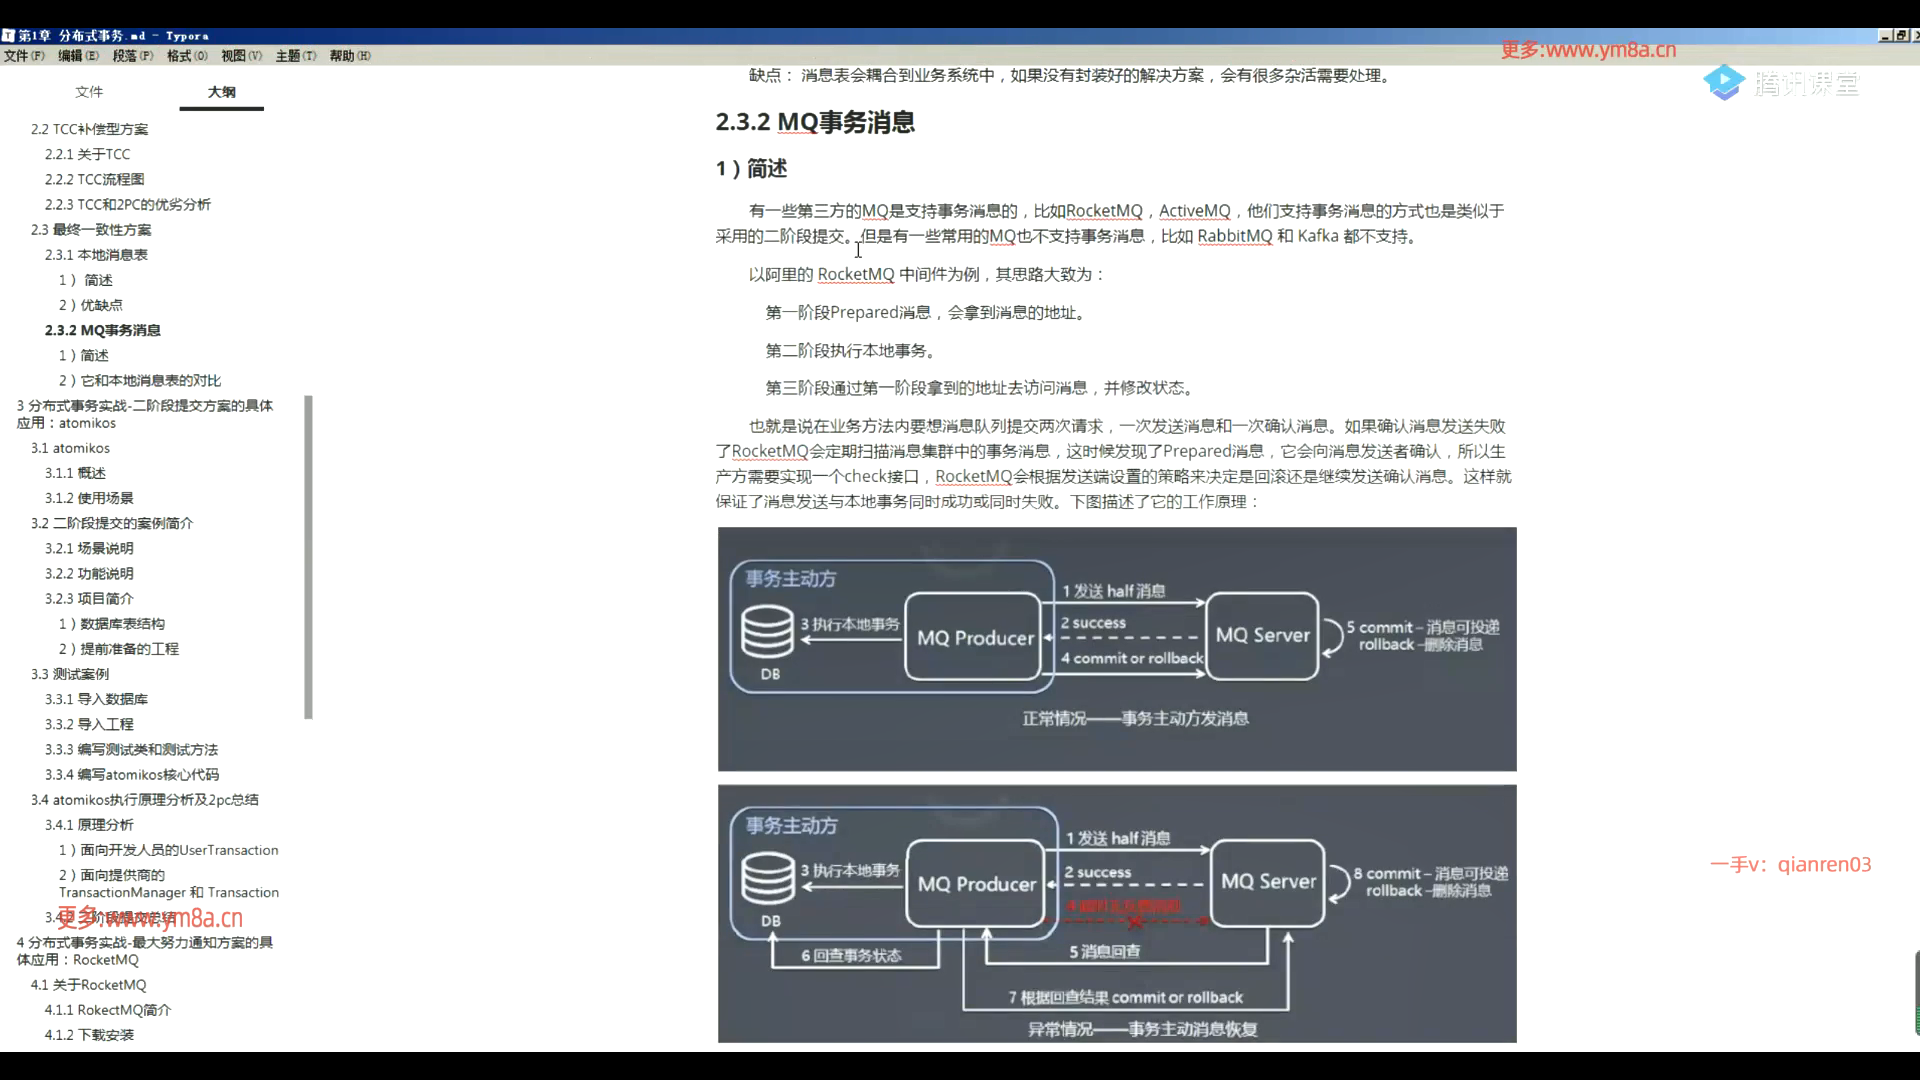The image size is (1920, 1080).
Task: Select 2）它和本地消息表的对比 outline item
Action: 140,381
